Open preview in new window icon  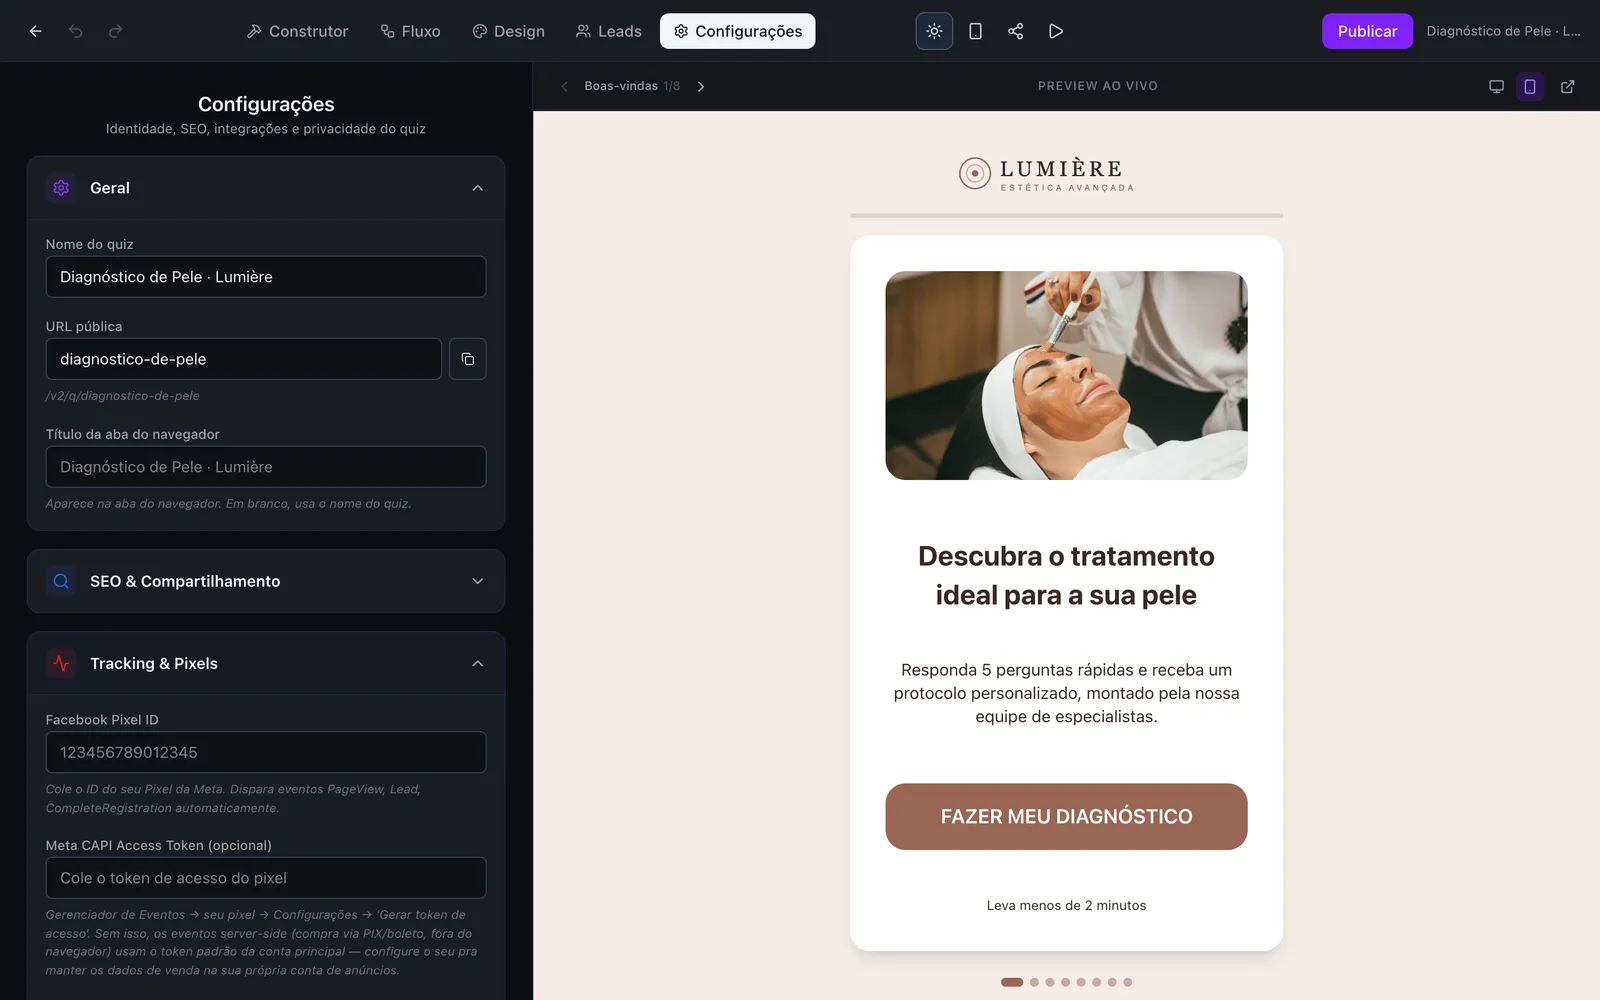pyautogui.click(x=1567, y=86)
